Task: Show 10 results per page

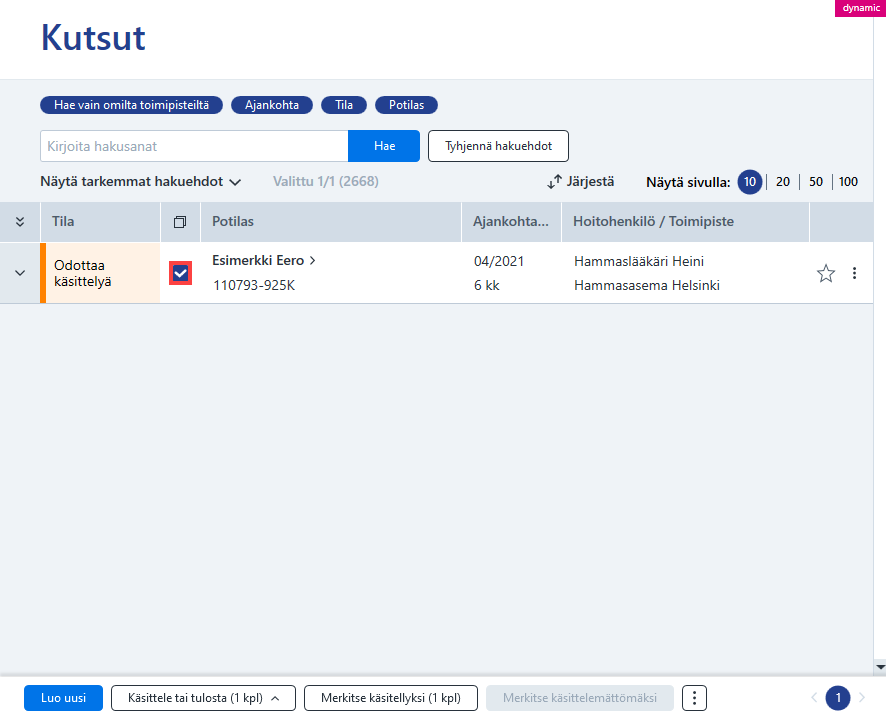Action: [750, 182]
